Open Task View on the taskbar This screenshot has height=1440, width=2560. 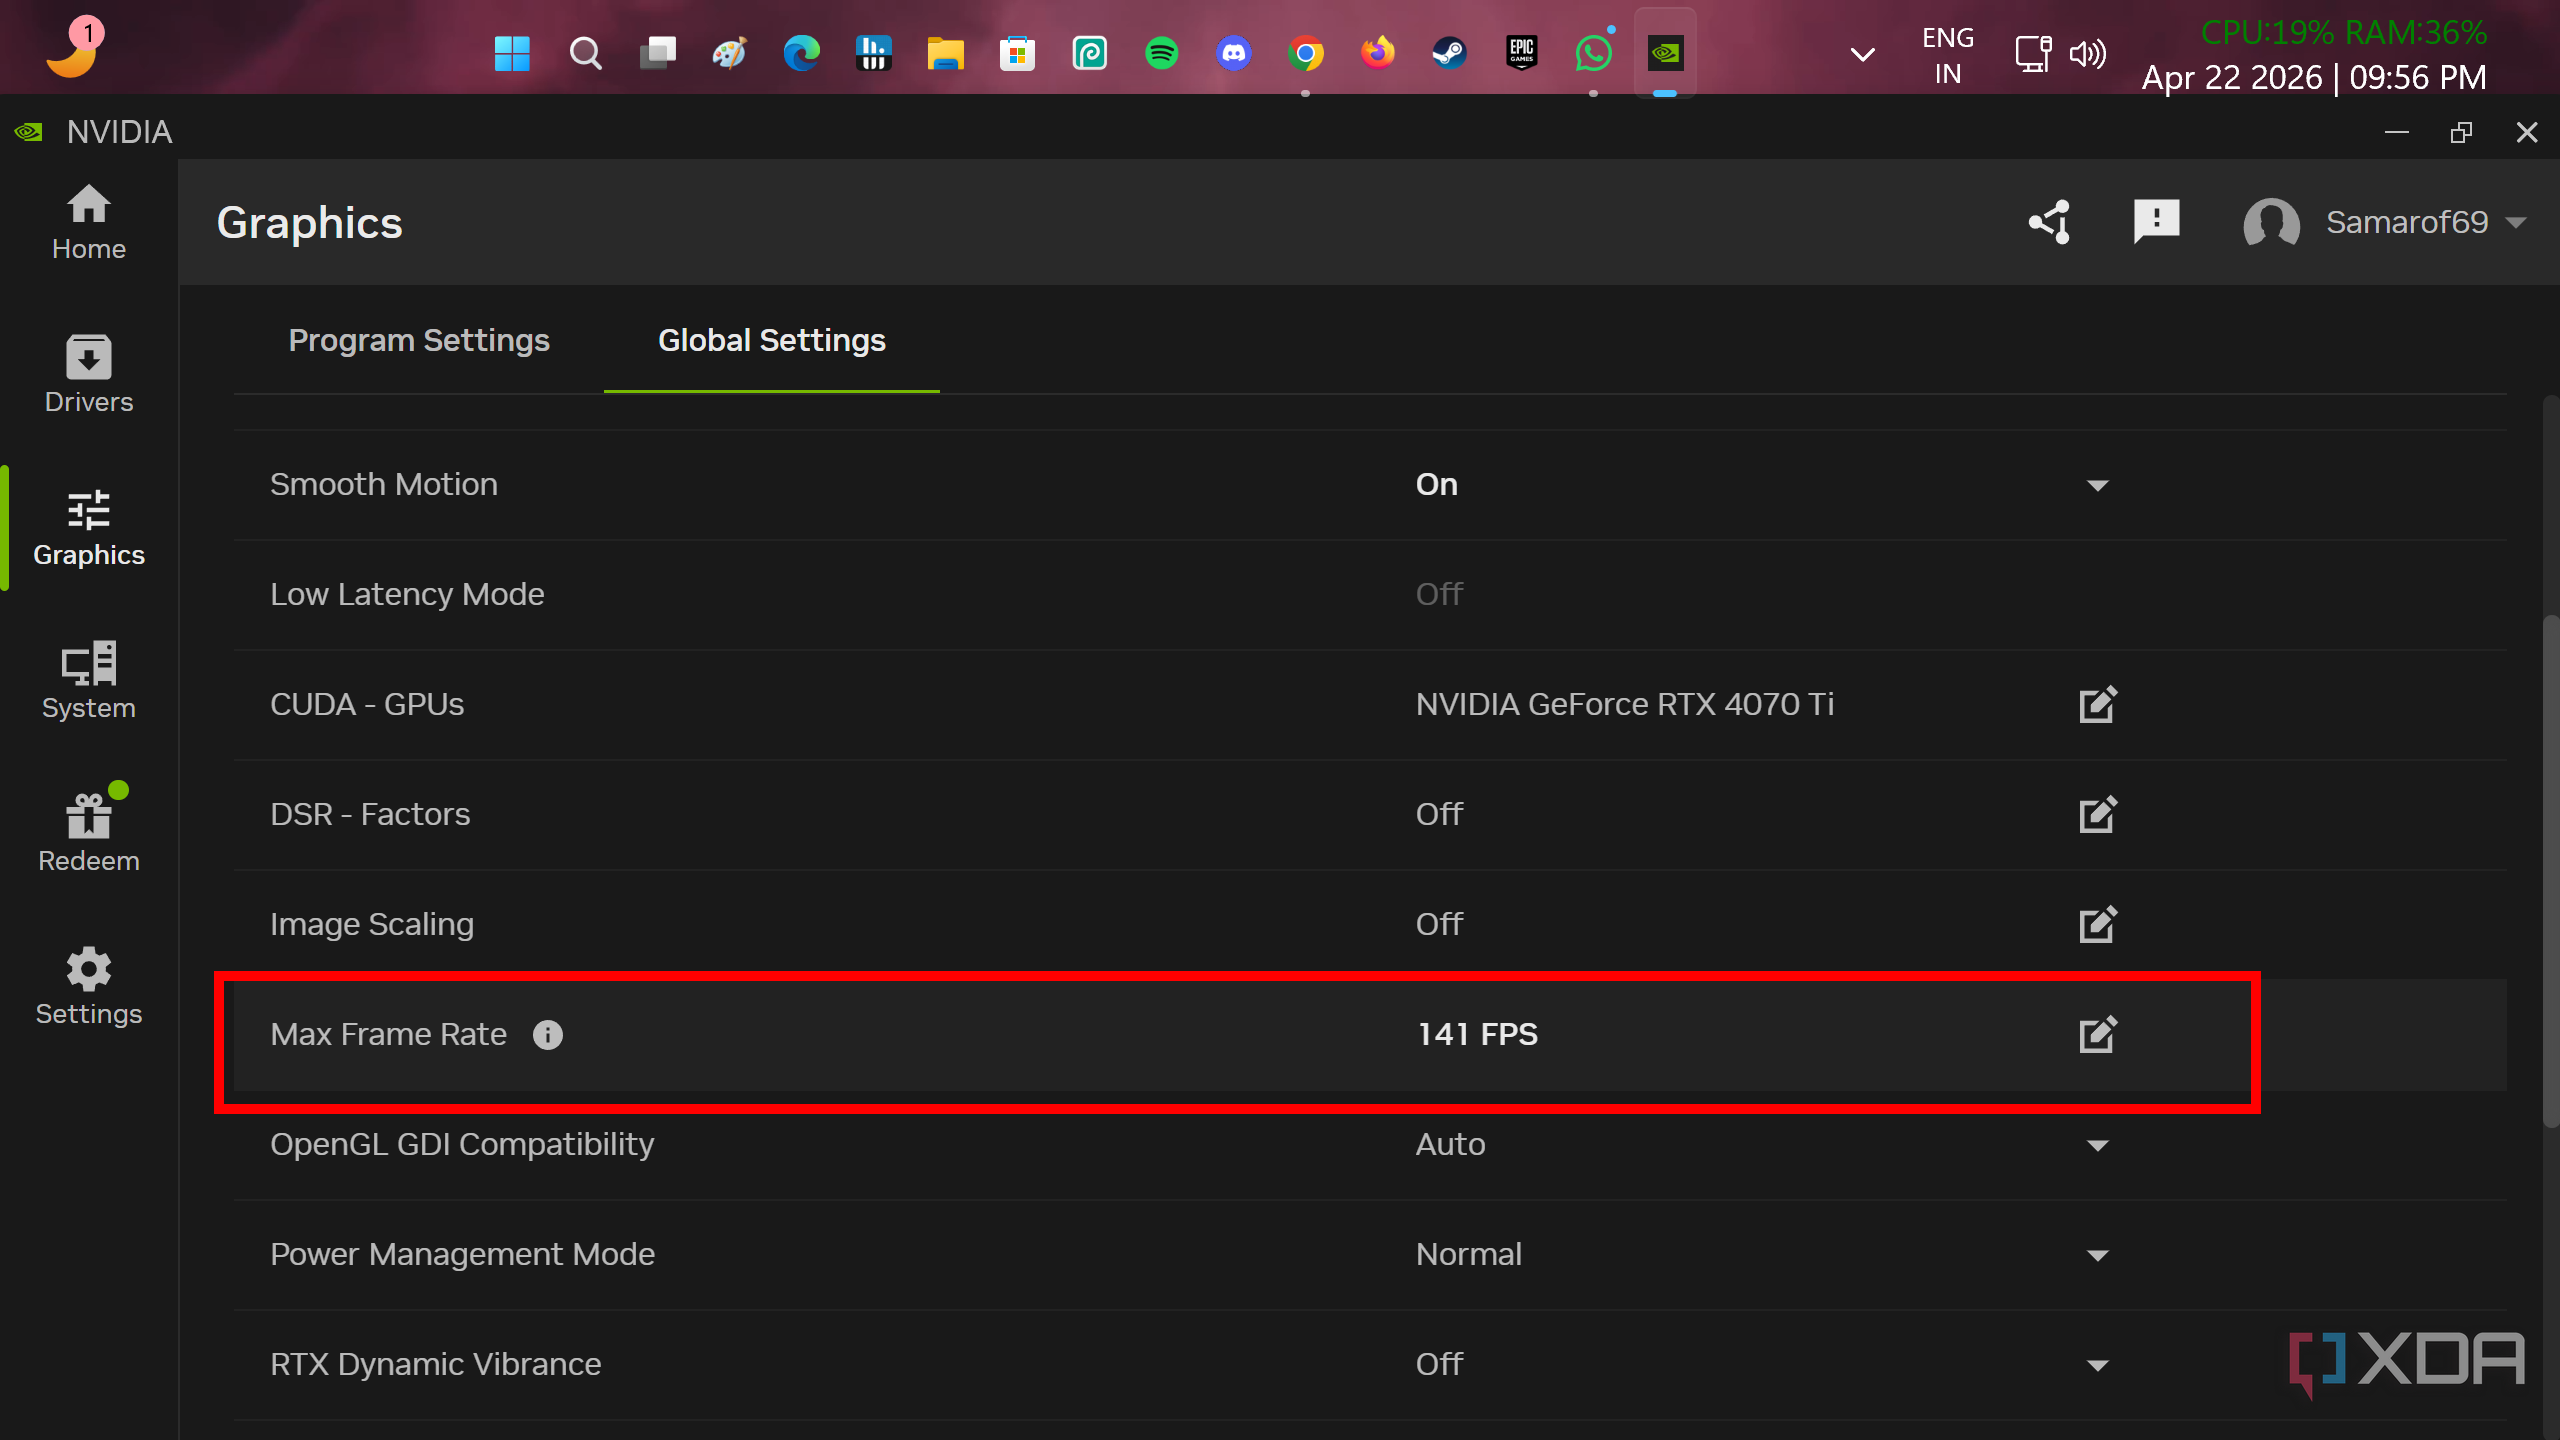[657, 53]
